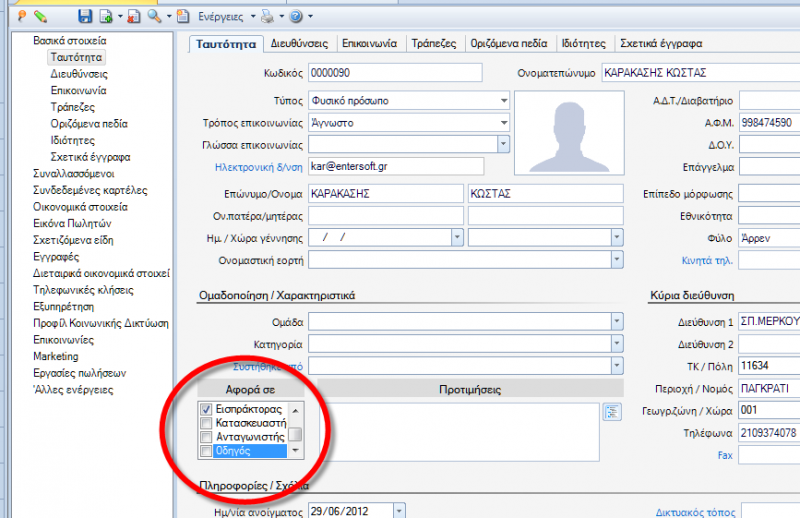Select Συναλλασσόμενοι in sidebar tree
The height and width of the screenshot is (518, 800).
point(73,174)
